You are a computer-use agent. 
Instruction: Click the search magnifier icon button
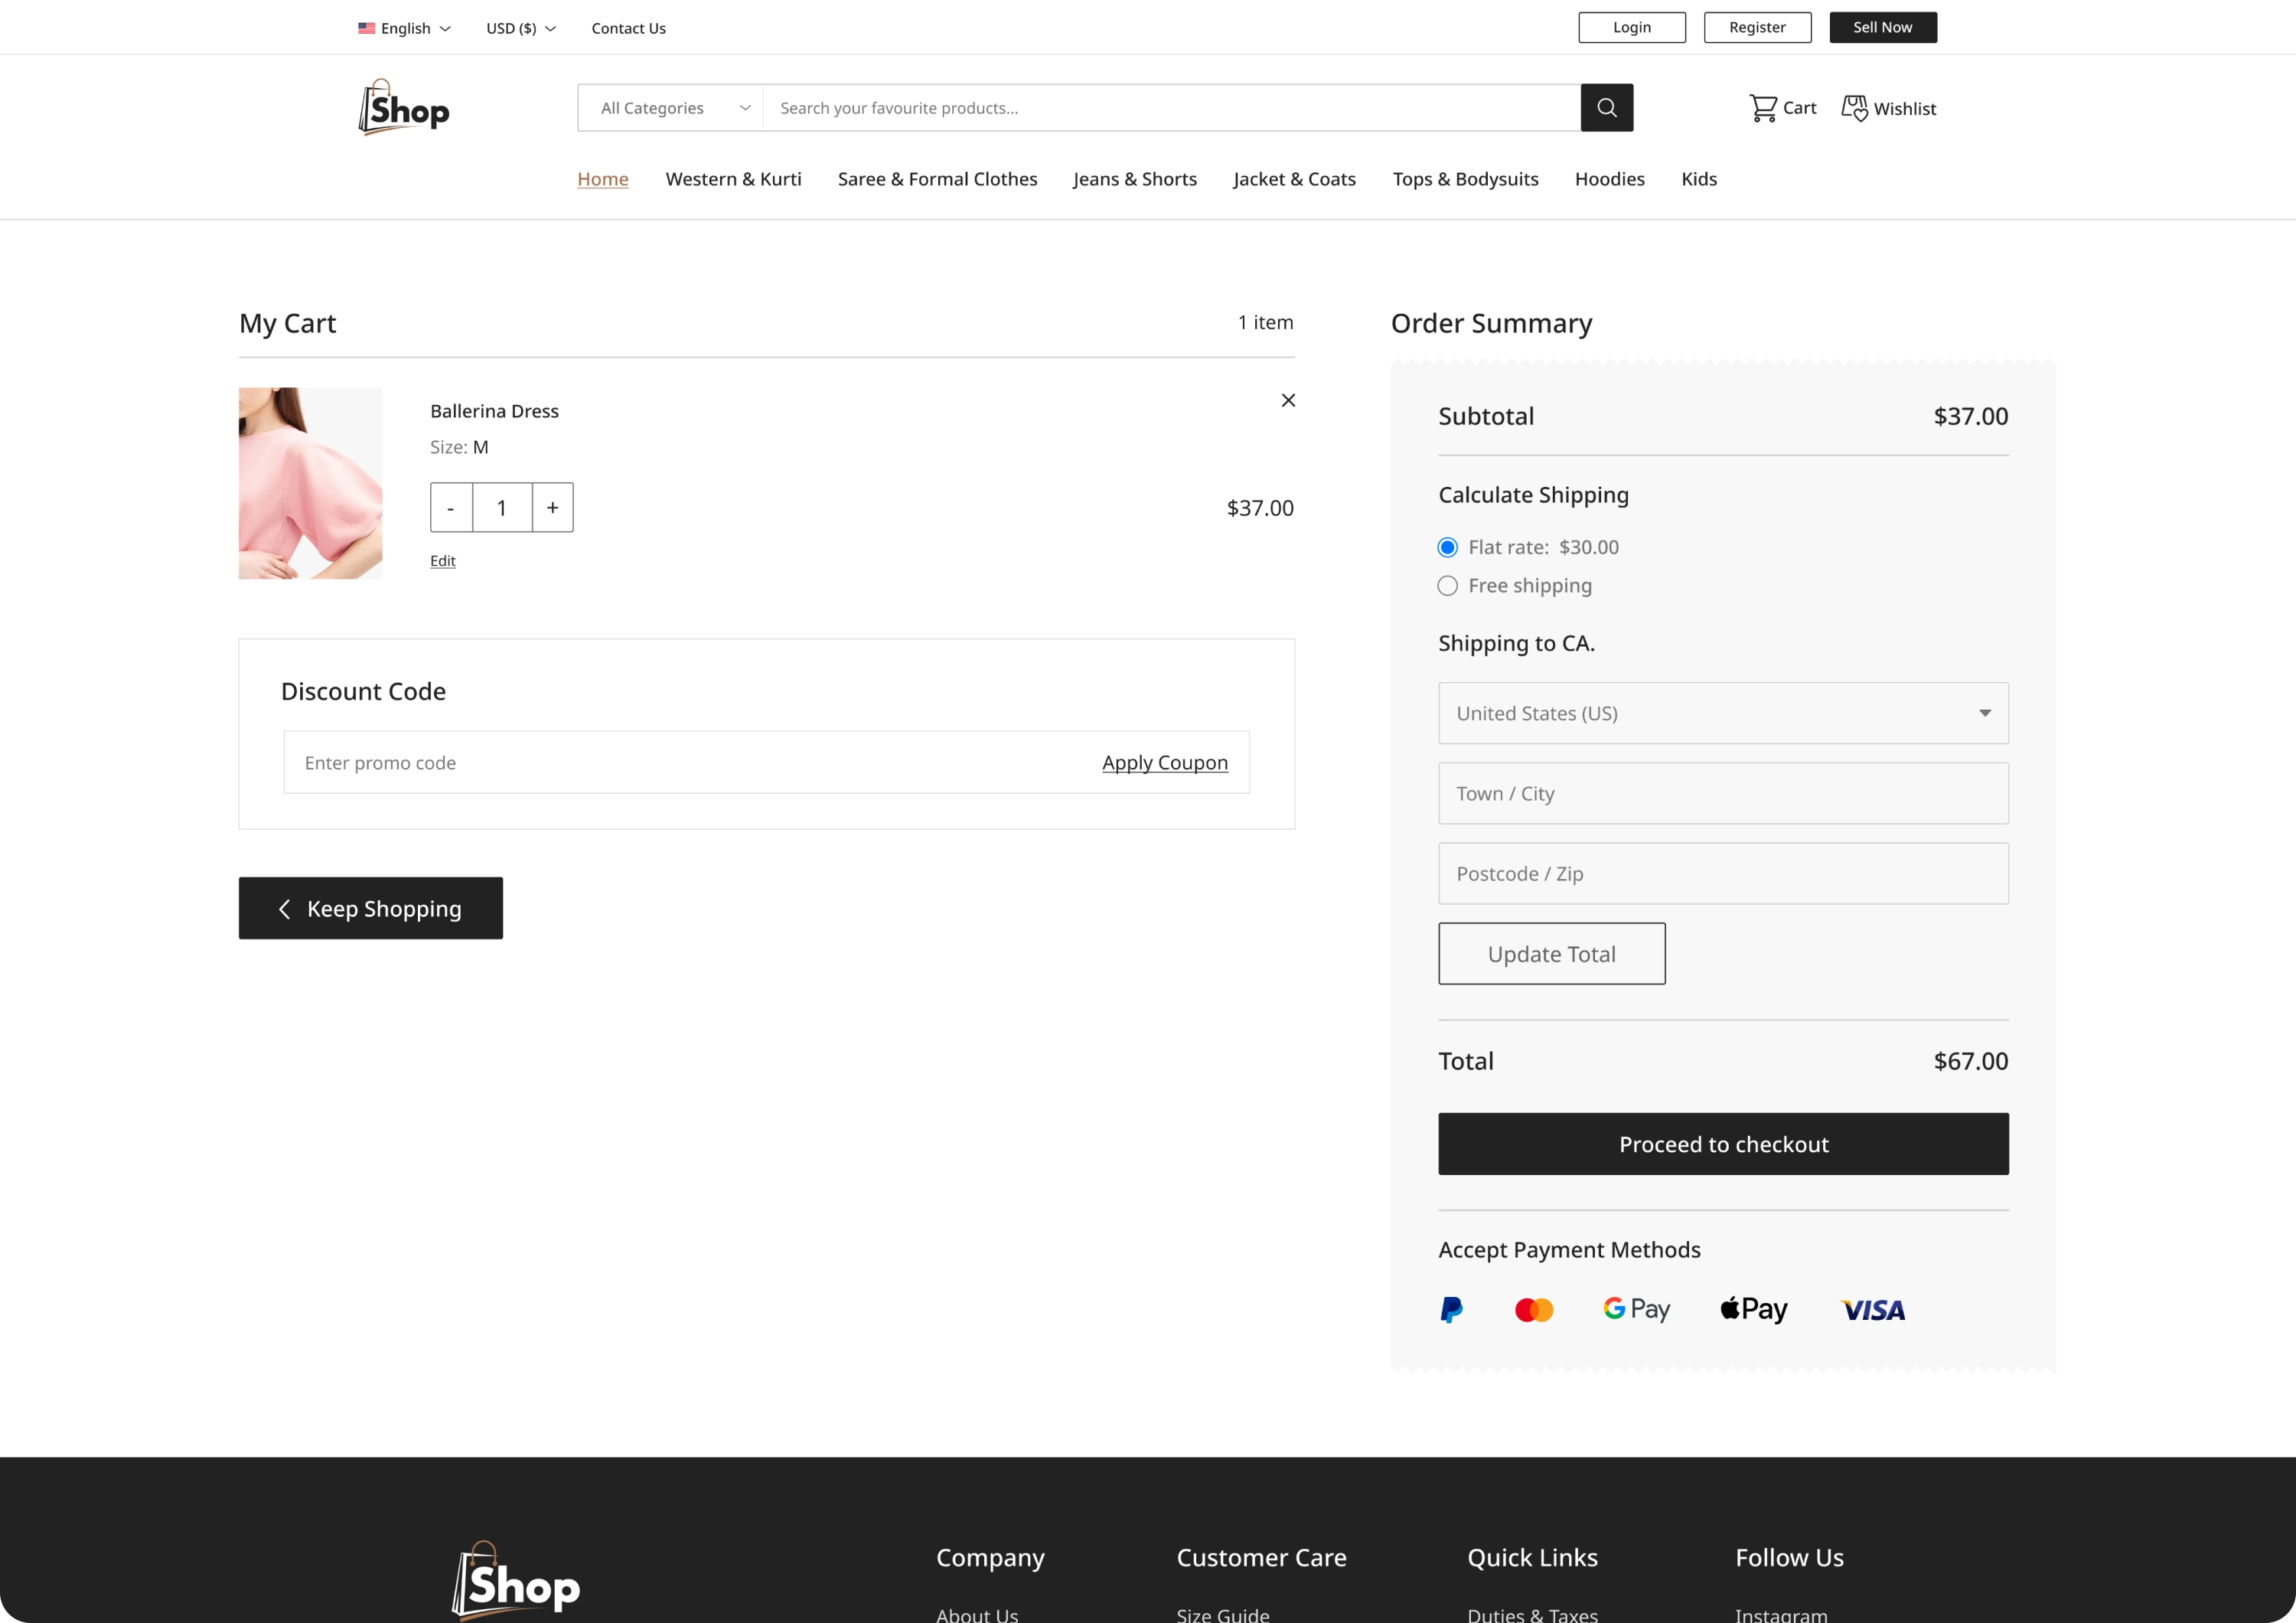[x=1606, y=108]
